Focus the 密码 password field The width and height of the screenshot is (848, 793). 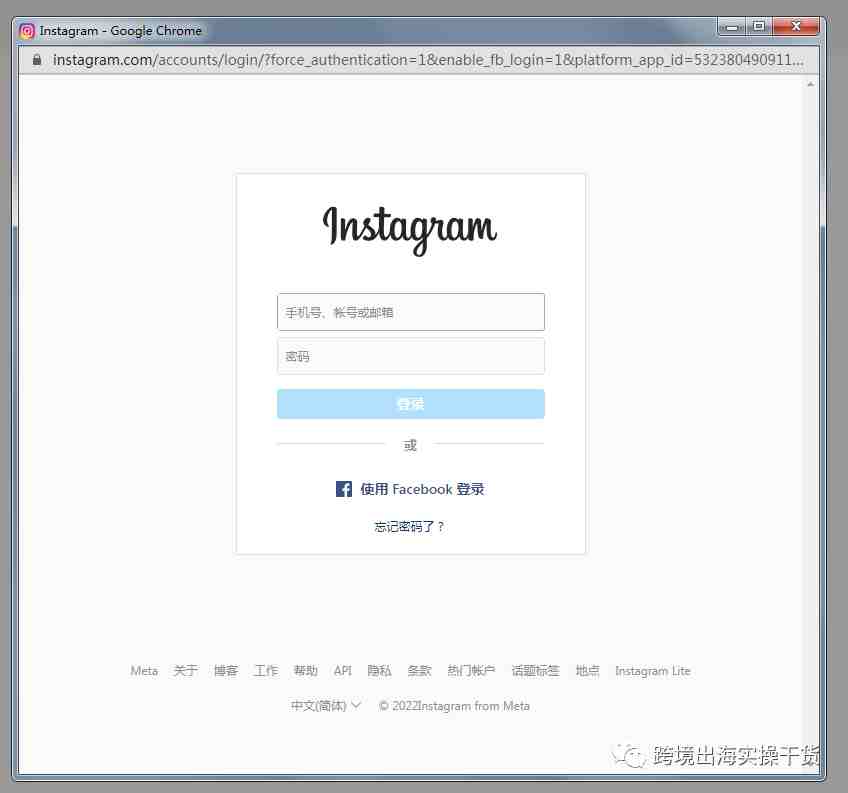pos(411,356)
